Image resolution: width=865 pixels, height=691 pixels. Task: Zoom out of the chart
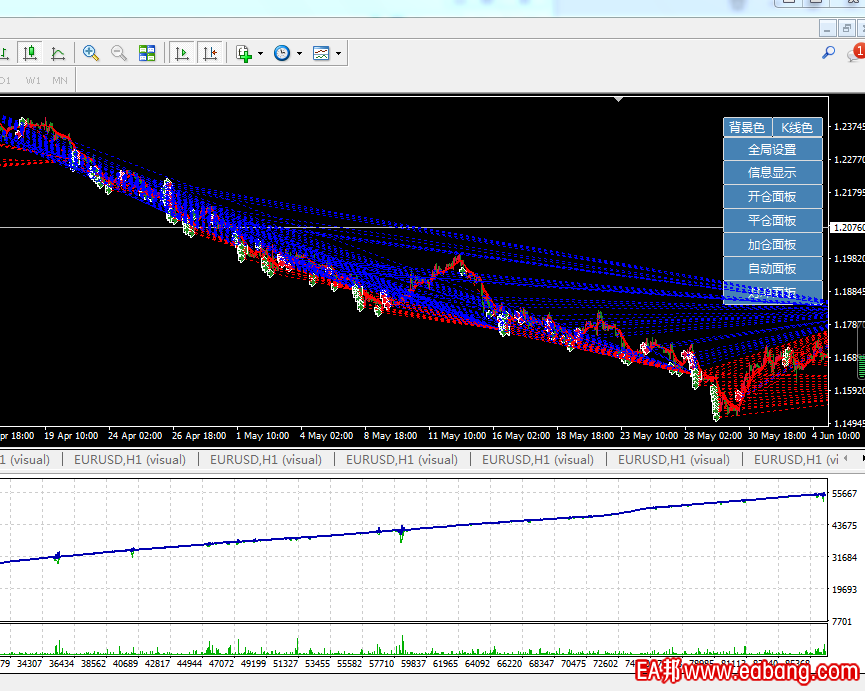119,53
